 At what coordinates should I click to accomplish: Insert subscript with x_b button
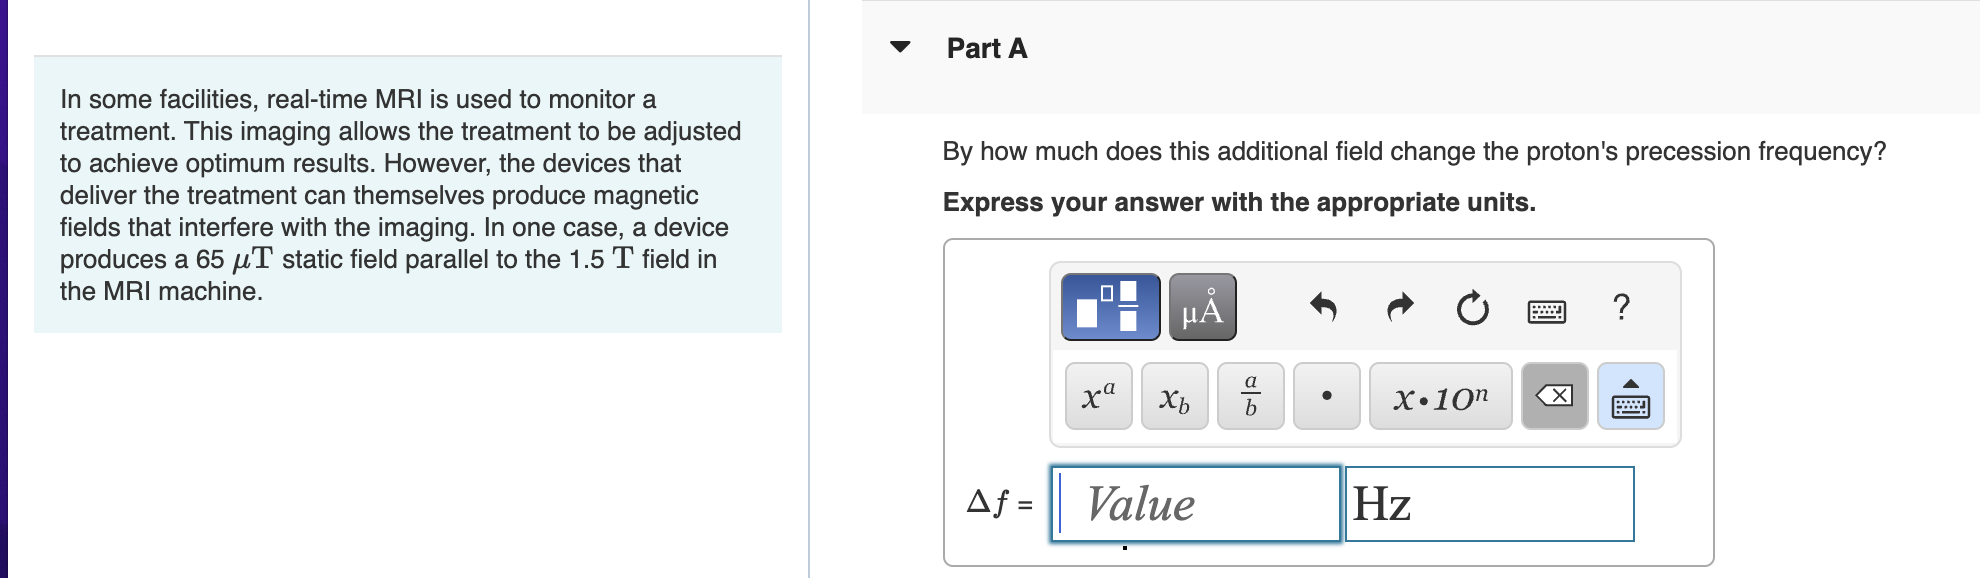pyautogui.click(x=1174, y=396)
